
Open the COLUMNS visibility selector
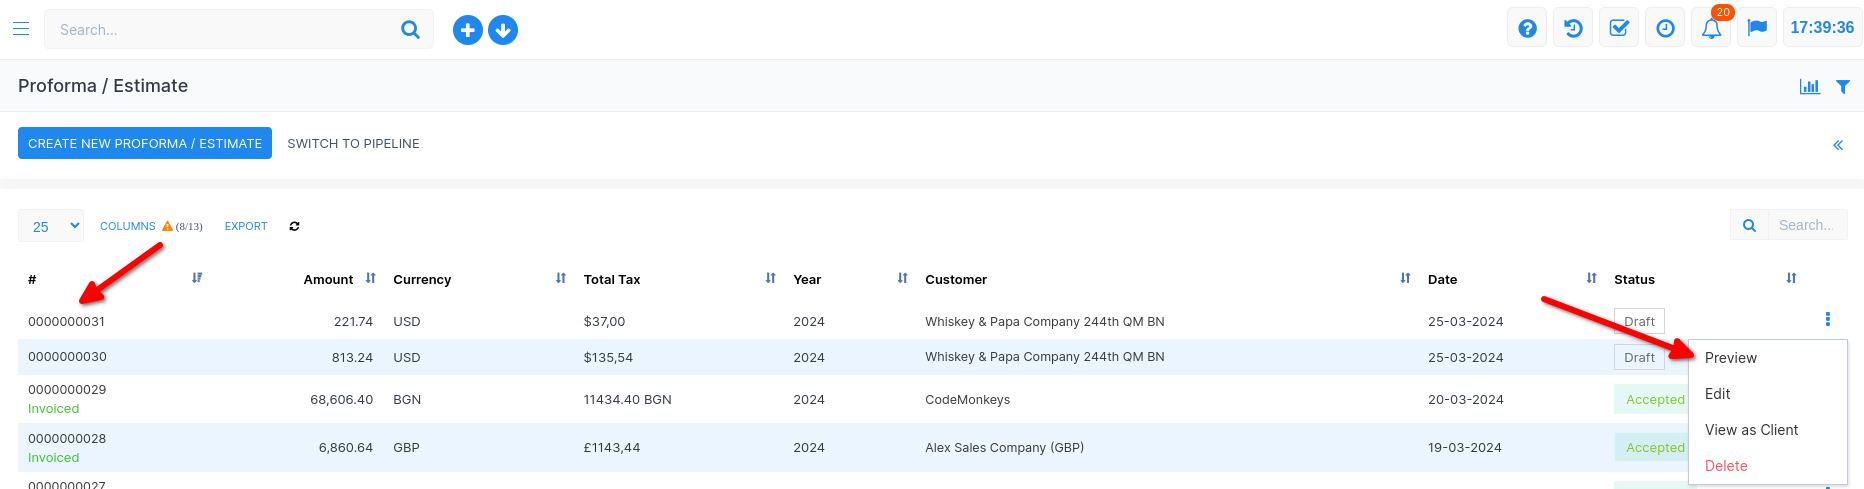pyautogui.click(x=128, y=226)
